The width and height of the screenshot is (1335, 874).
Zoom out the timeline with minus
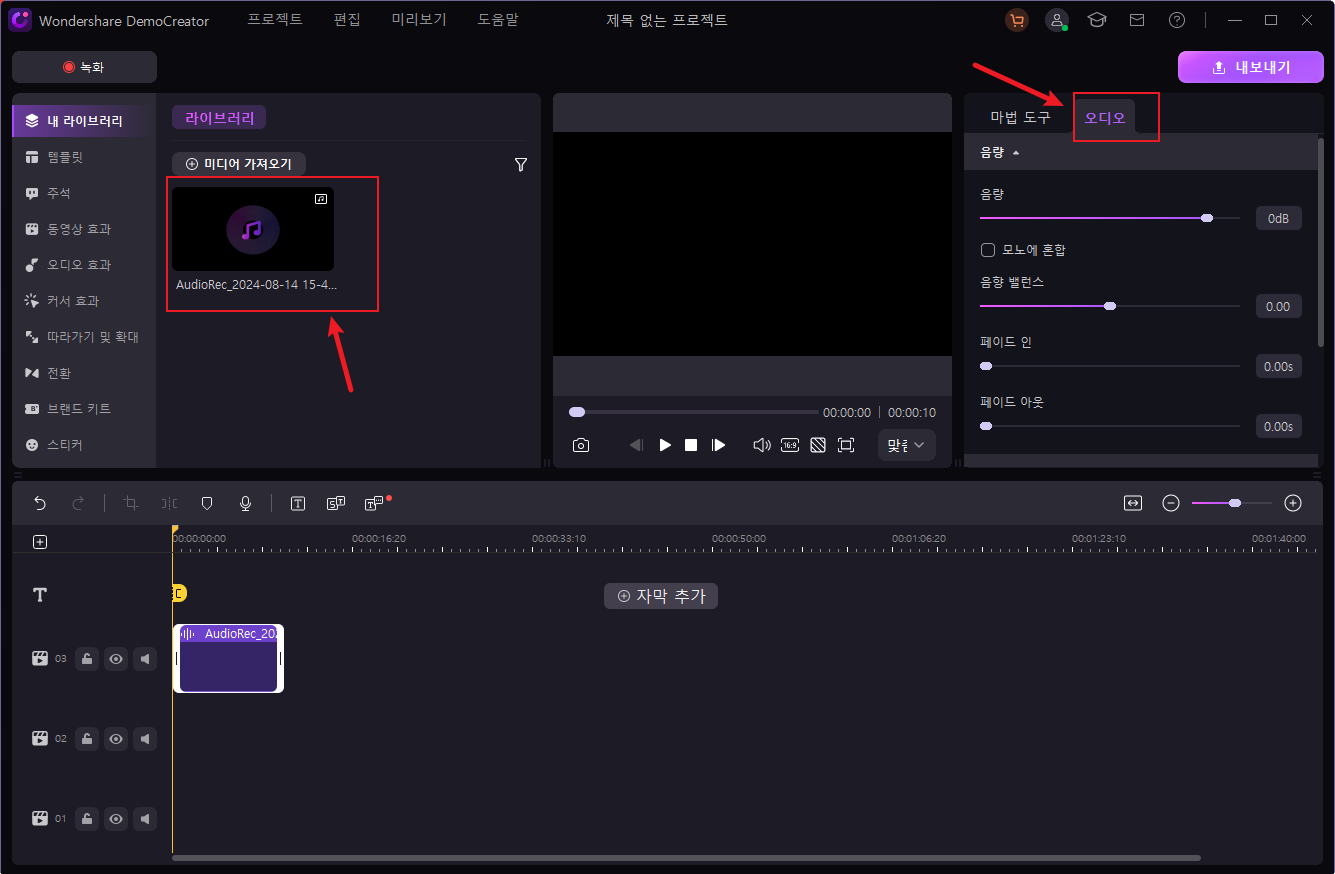tap(1171, 503)
